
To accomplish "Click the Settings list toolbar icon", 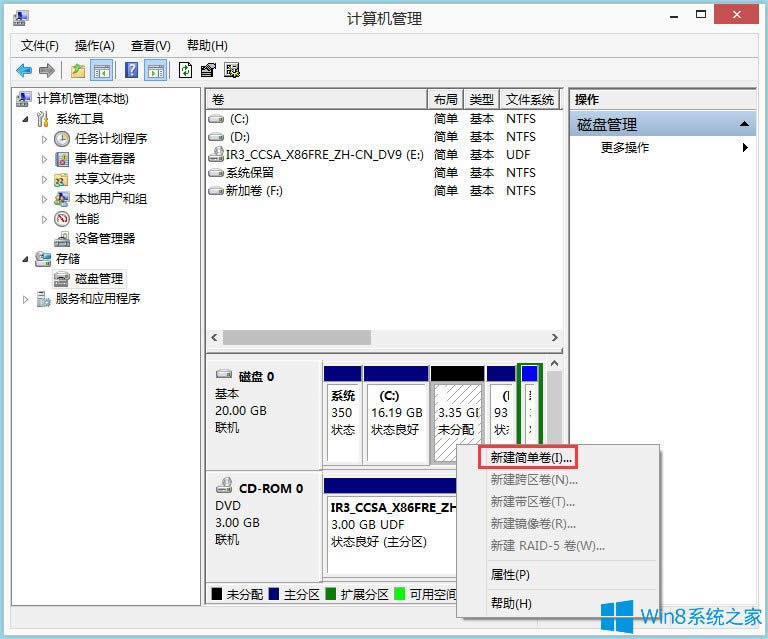I will (232, 71).
